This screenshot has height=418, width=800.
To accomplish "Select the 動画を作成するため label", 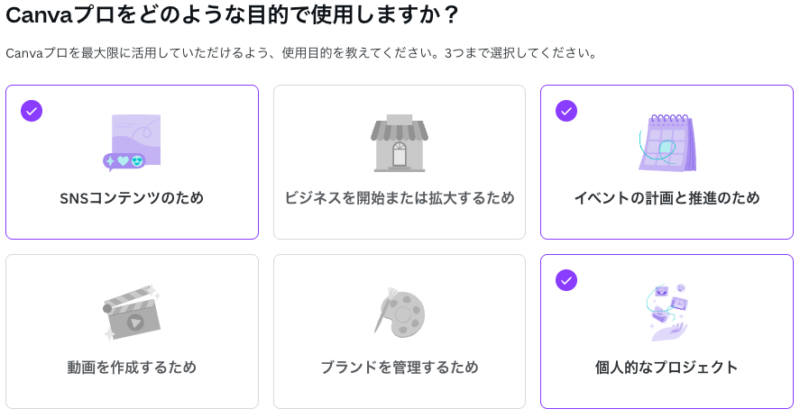I will point(132,367).
